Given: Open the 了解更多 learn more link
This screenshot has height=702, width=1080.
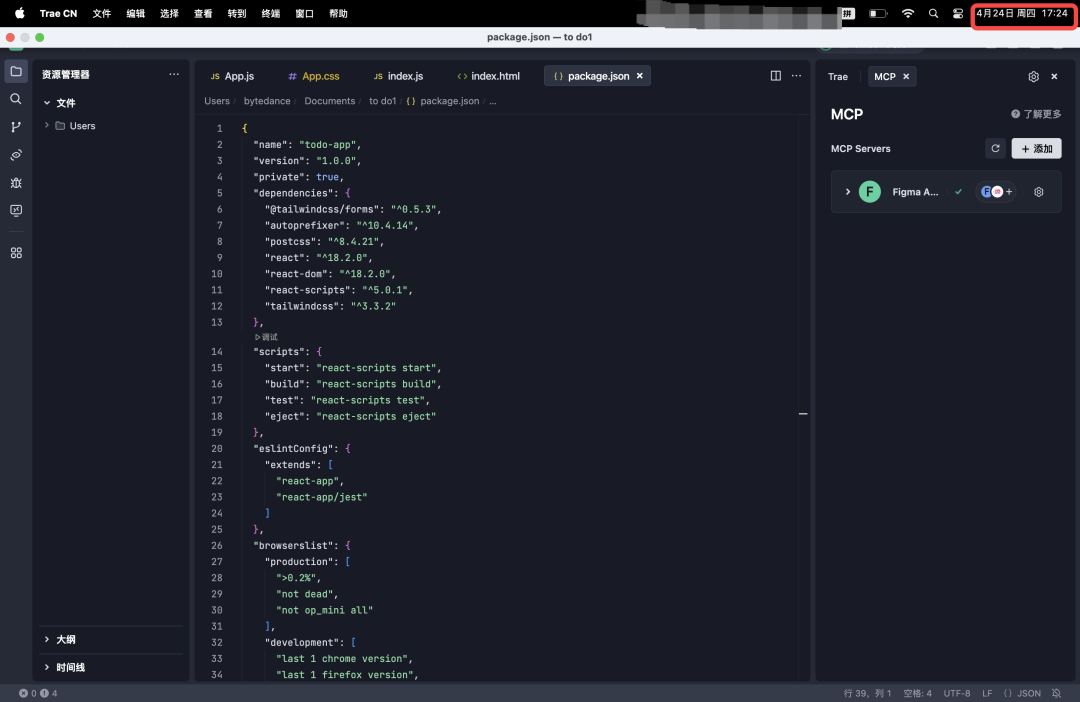Looking at the screenshot, I should coord(1036,114).
